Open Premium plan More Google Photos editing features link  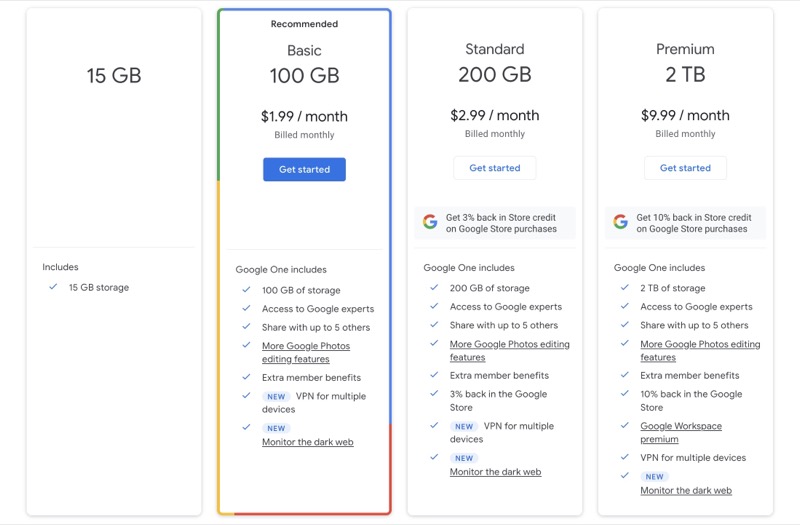700,351
